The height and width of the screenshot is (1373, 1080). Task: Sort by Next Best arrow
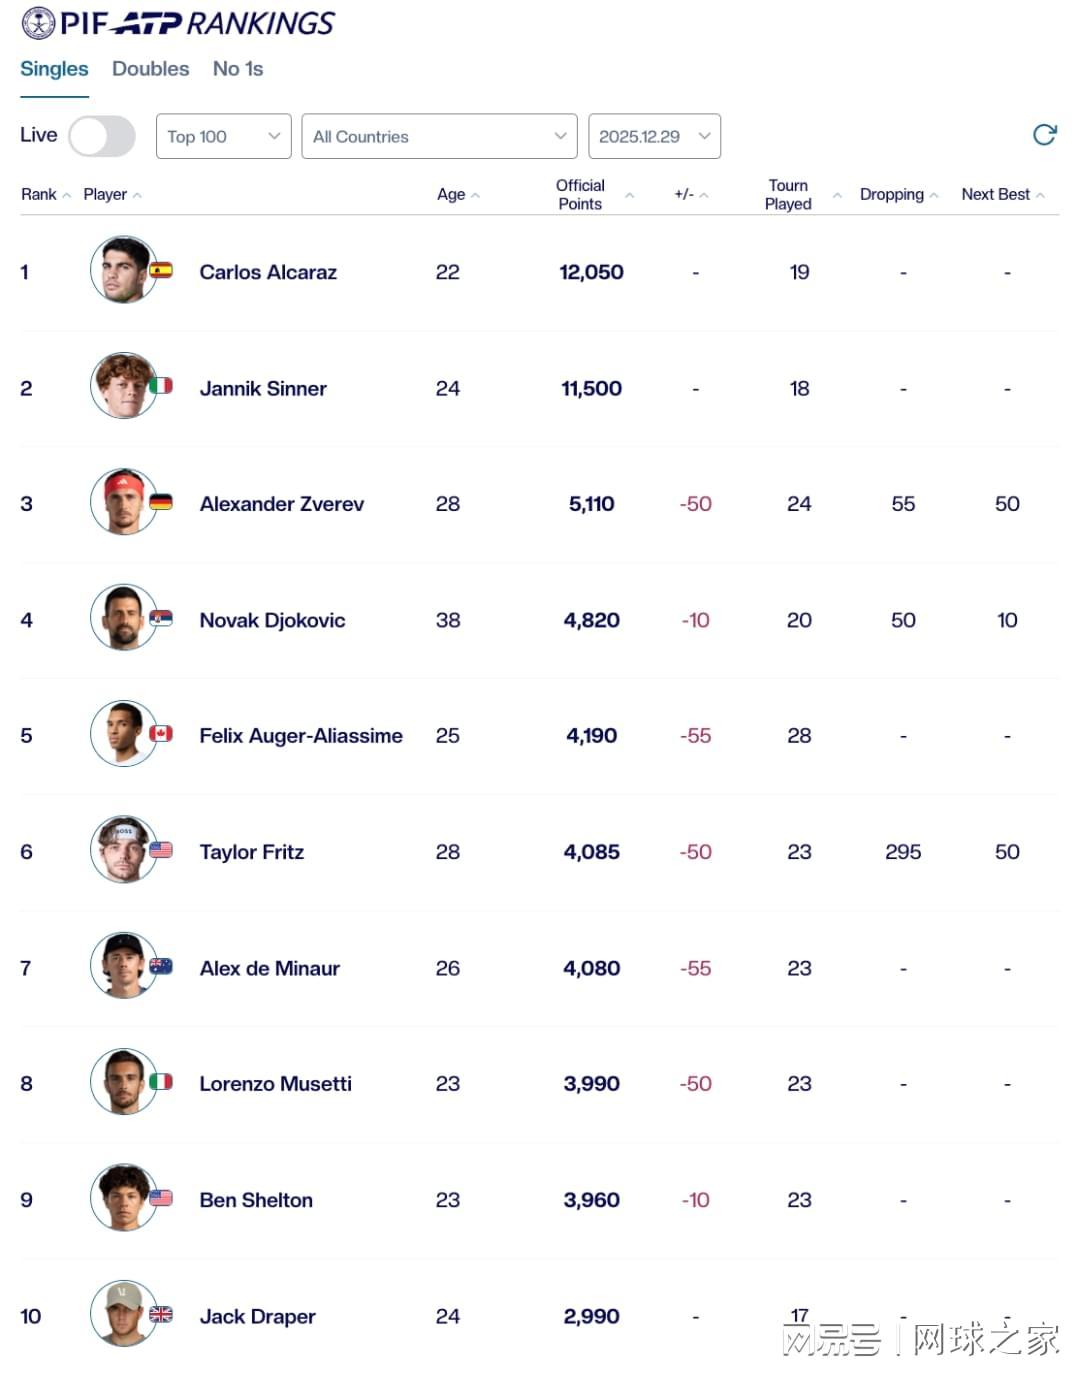click(x=1040, y=195)
